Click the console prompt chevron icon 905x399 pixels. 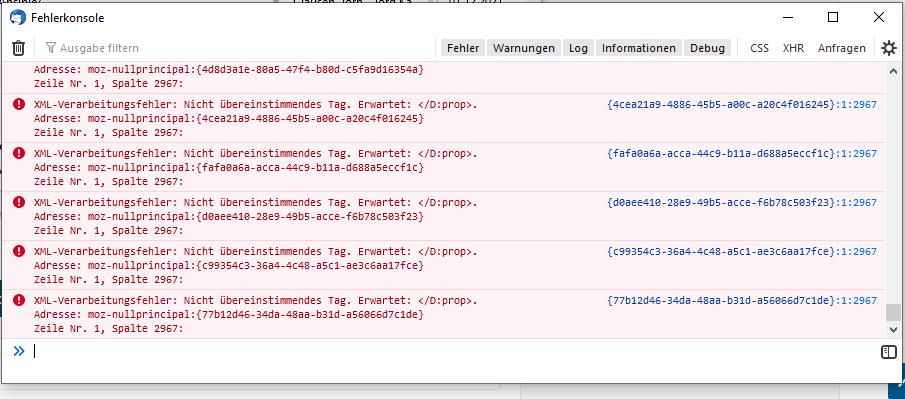coord(19,350)
